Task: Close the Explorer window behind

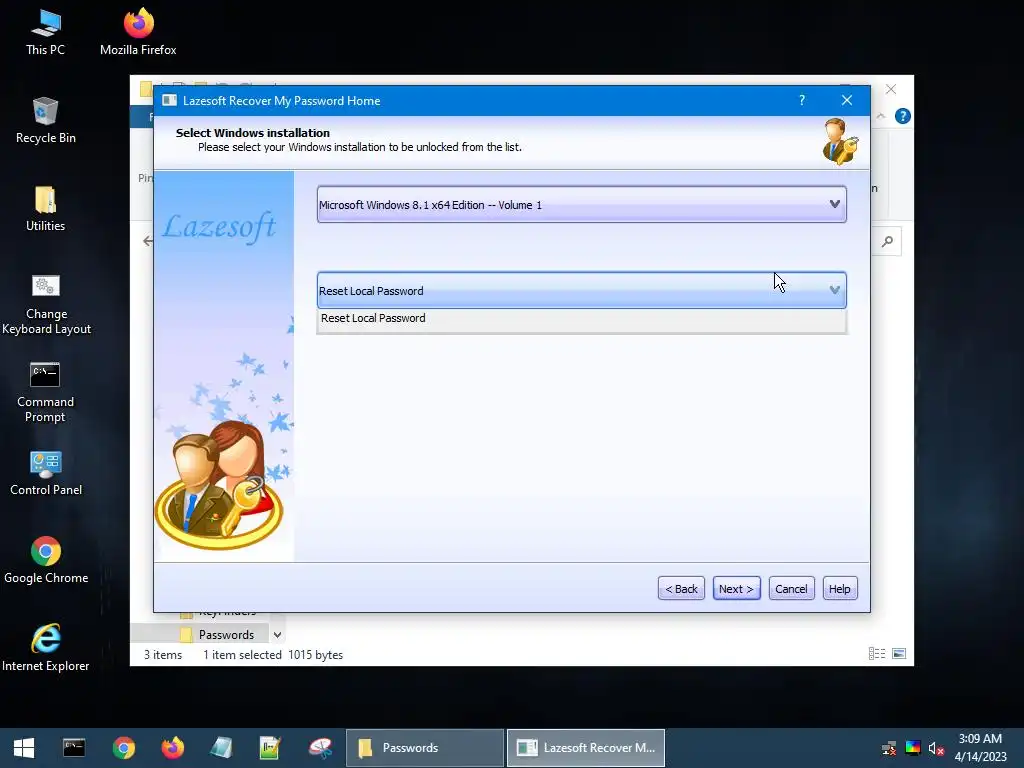Action: [x=891, y=89]
